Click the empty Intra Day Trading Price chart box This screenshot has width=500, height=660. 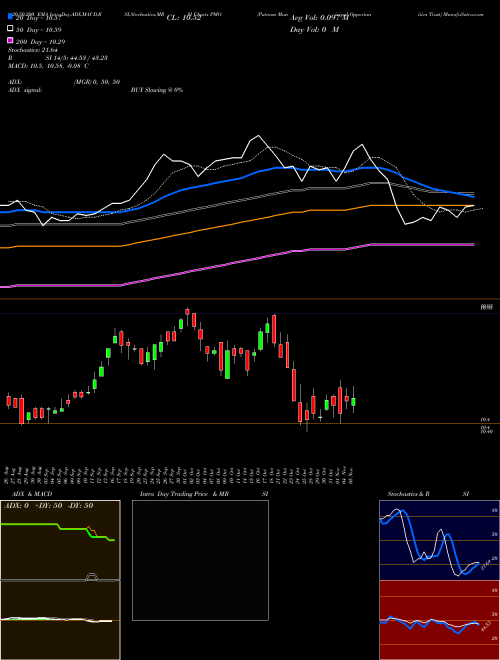click(x=200, y=560)
